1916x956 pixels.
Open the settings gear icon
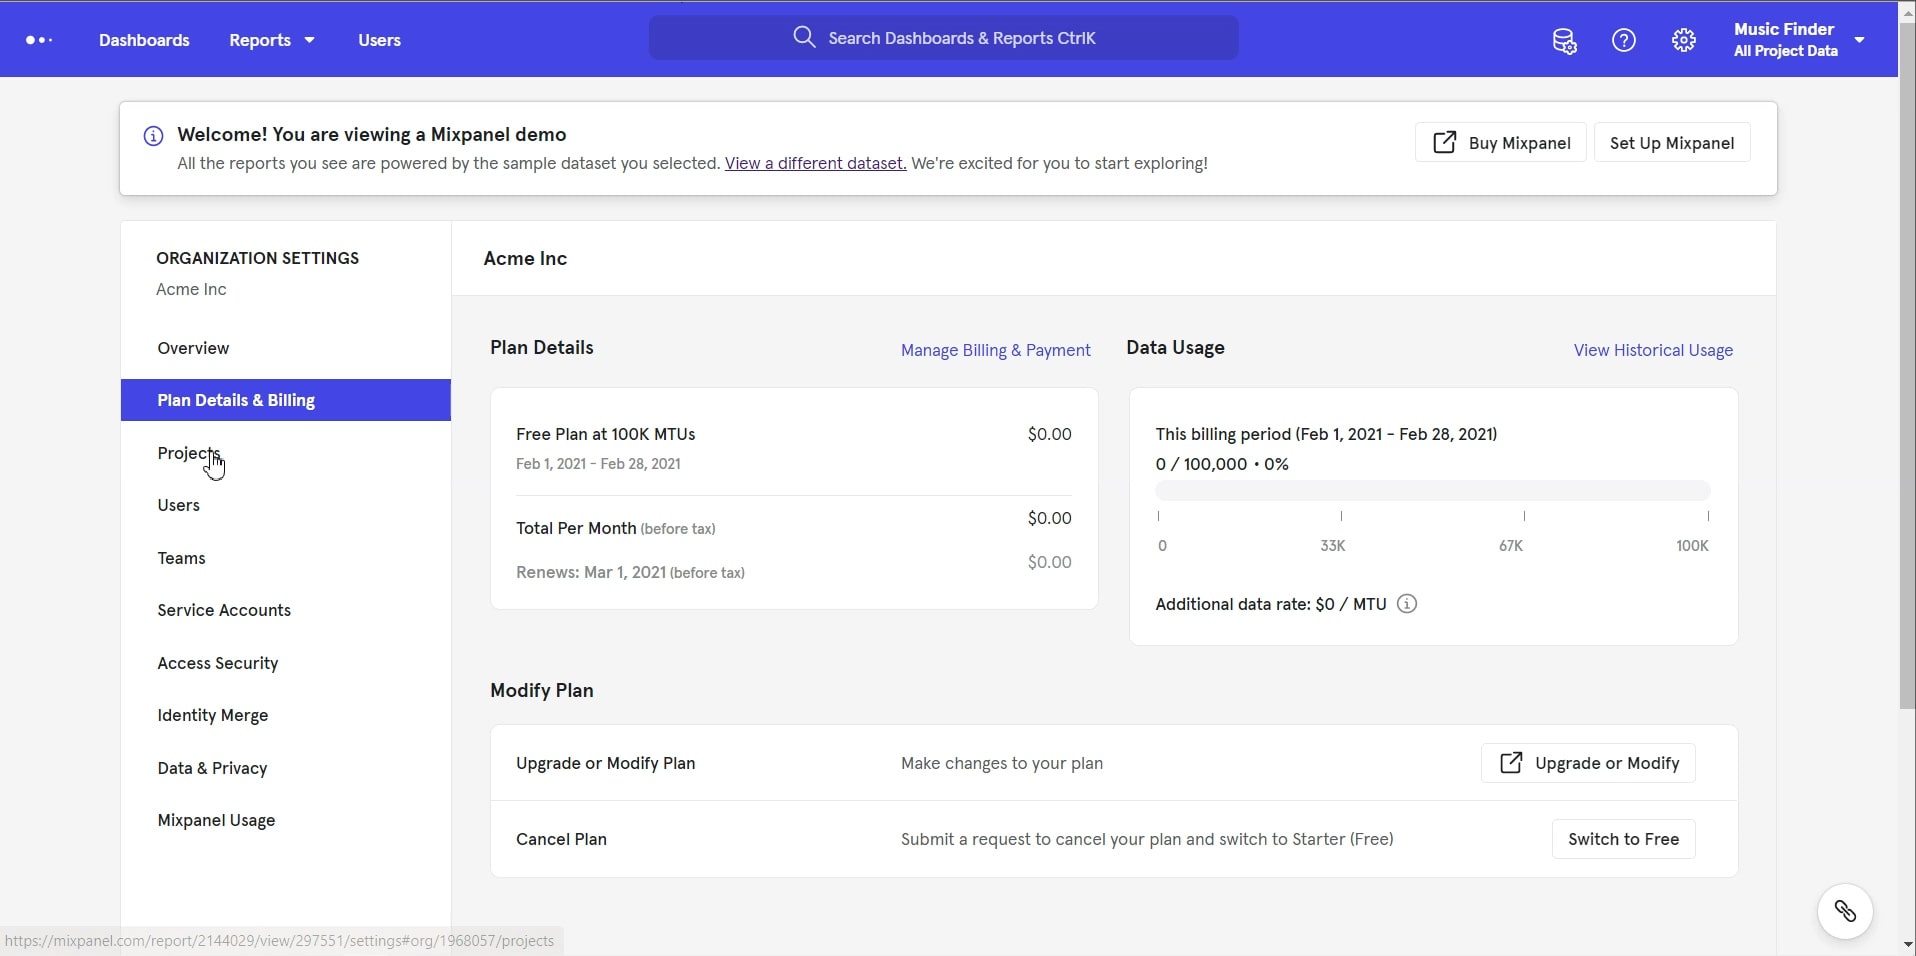pos(1683,40)
